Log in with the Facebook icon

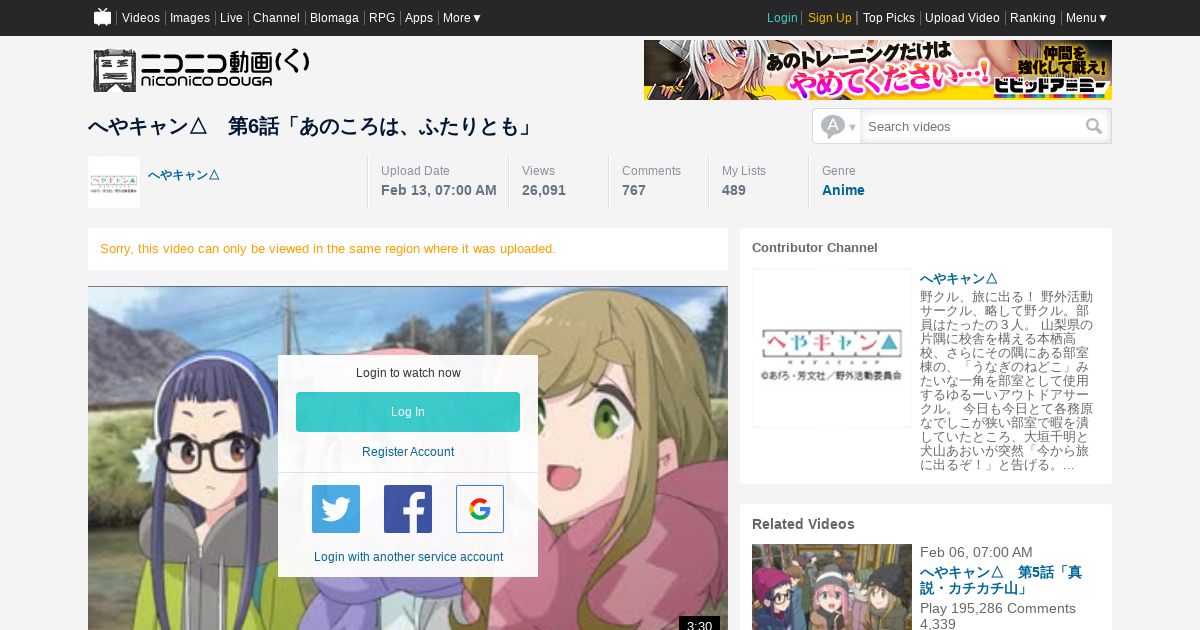click(x=408, y=509)
